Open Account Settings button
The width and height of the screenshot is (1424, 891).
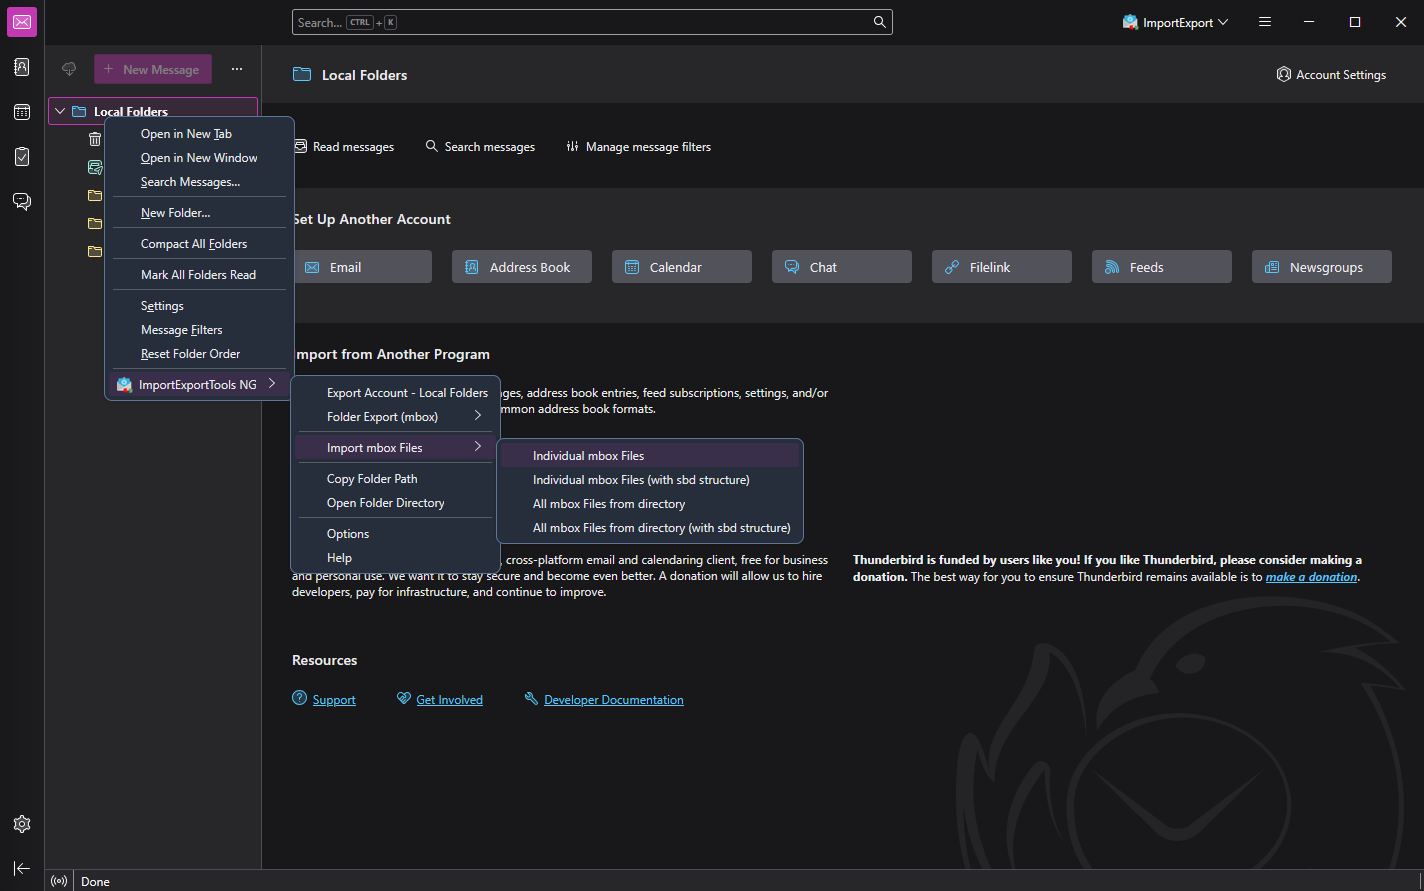1331,75
